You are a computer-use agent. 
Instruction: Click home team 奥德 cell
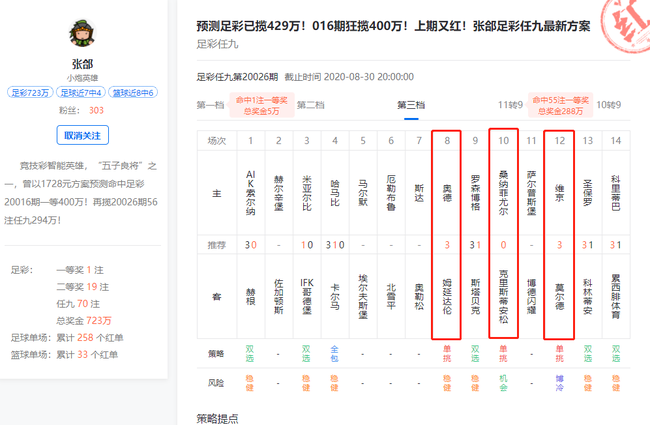pyautogui.click(x=447, y=193)
